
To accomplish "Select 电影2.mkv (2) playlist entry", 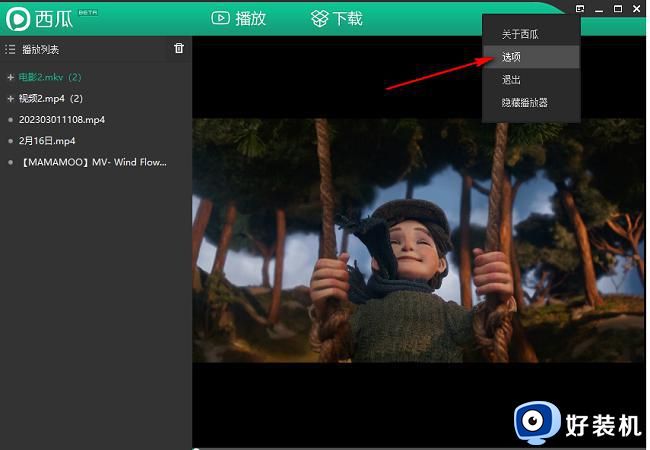I will 50,77.
